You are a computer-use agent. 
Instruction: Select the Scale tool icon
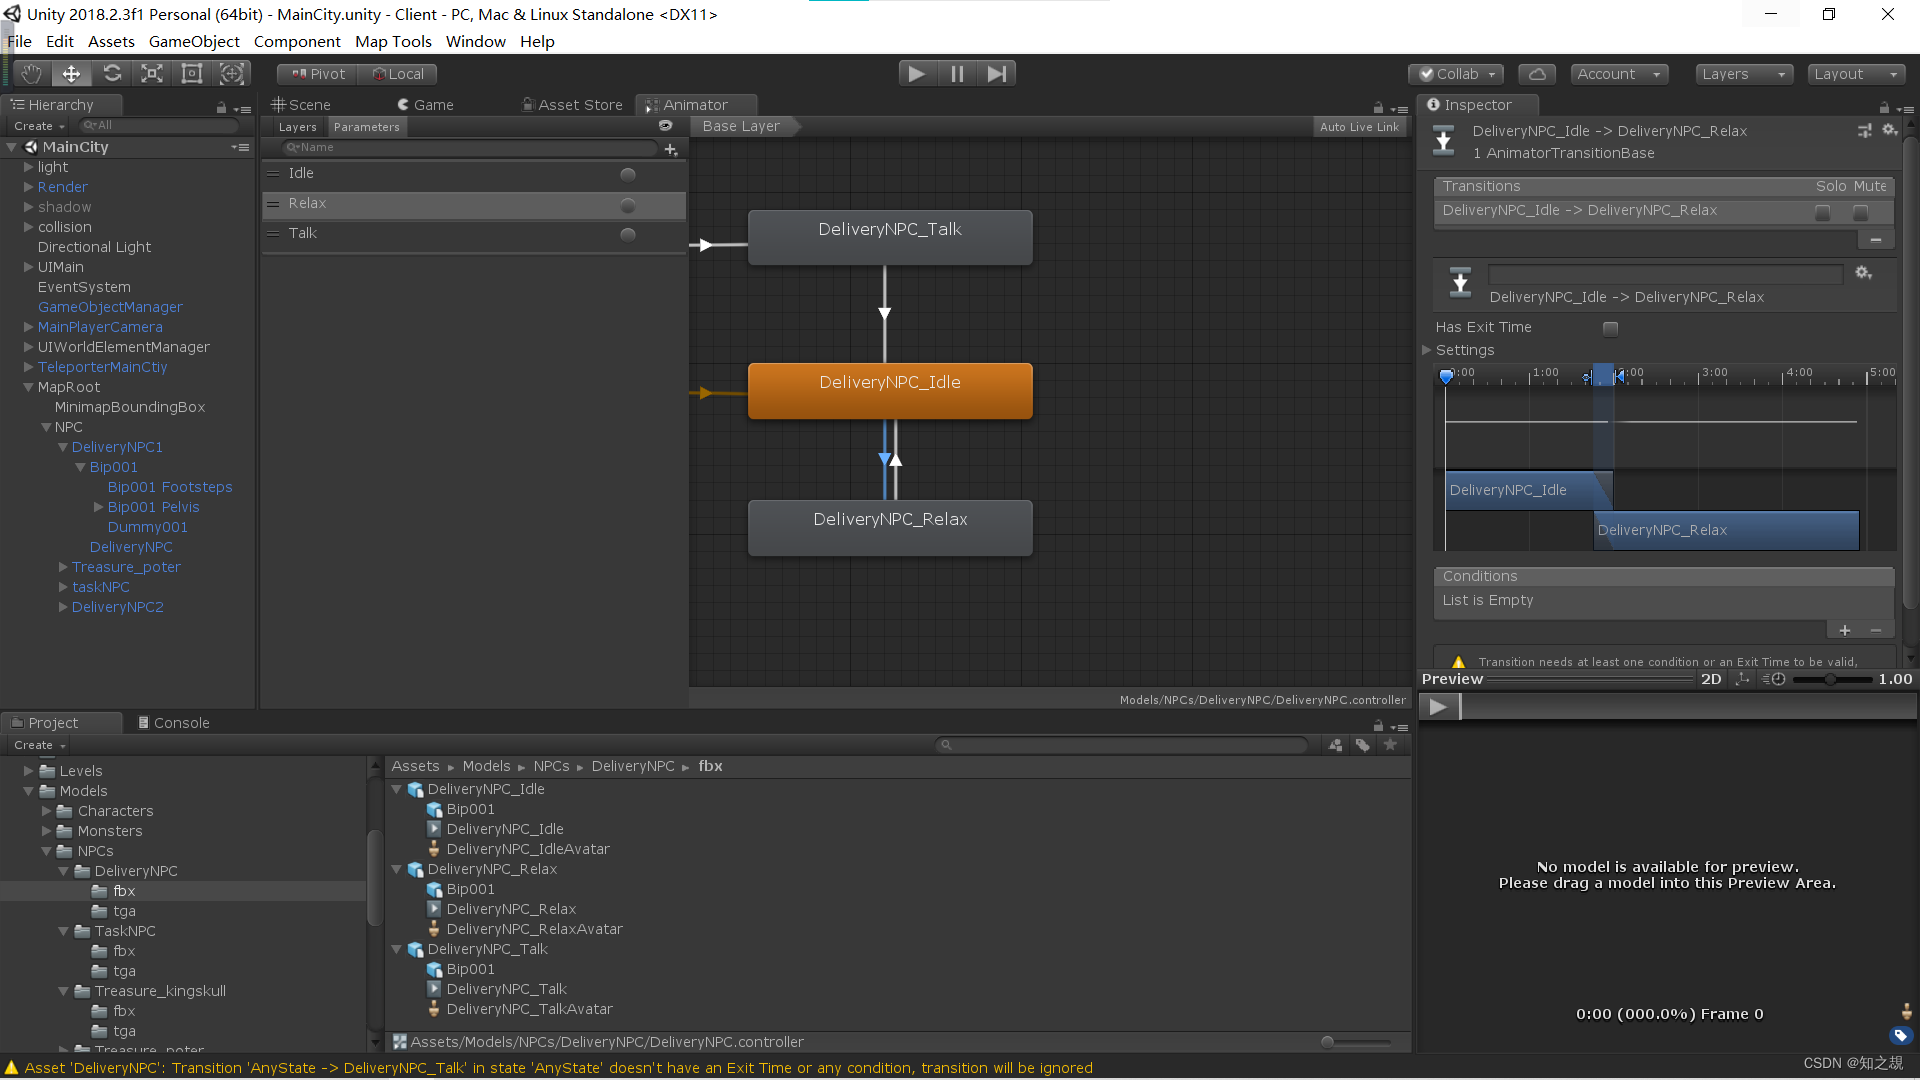pos(152,73)
